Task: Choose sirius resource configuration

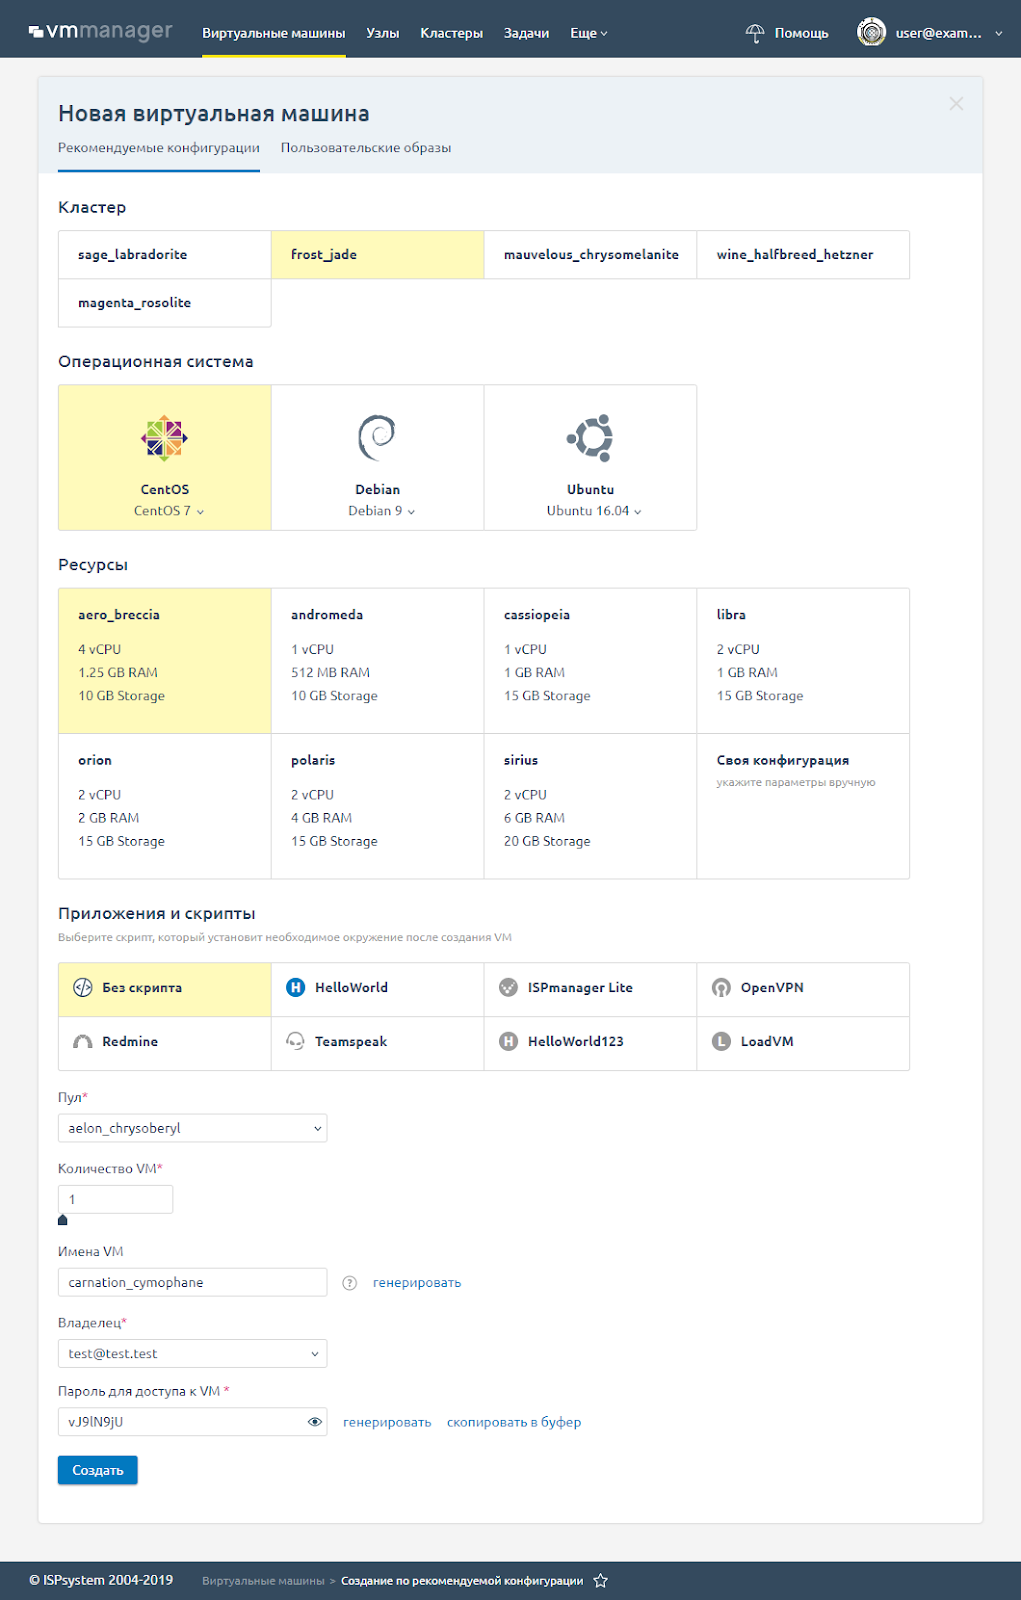Action: click(591, 807)
